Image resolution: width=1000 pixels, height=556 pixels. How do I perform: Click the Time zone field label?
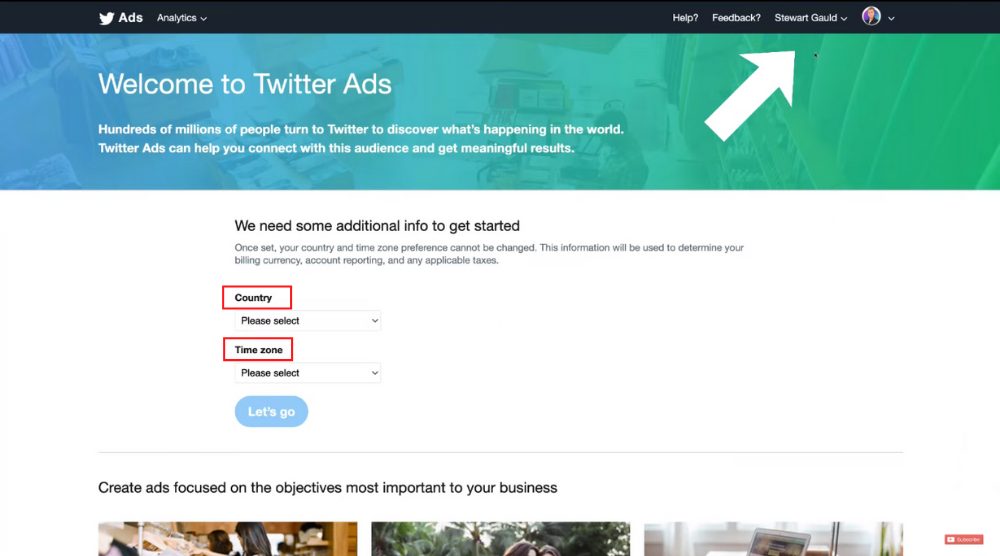(258, 350)
